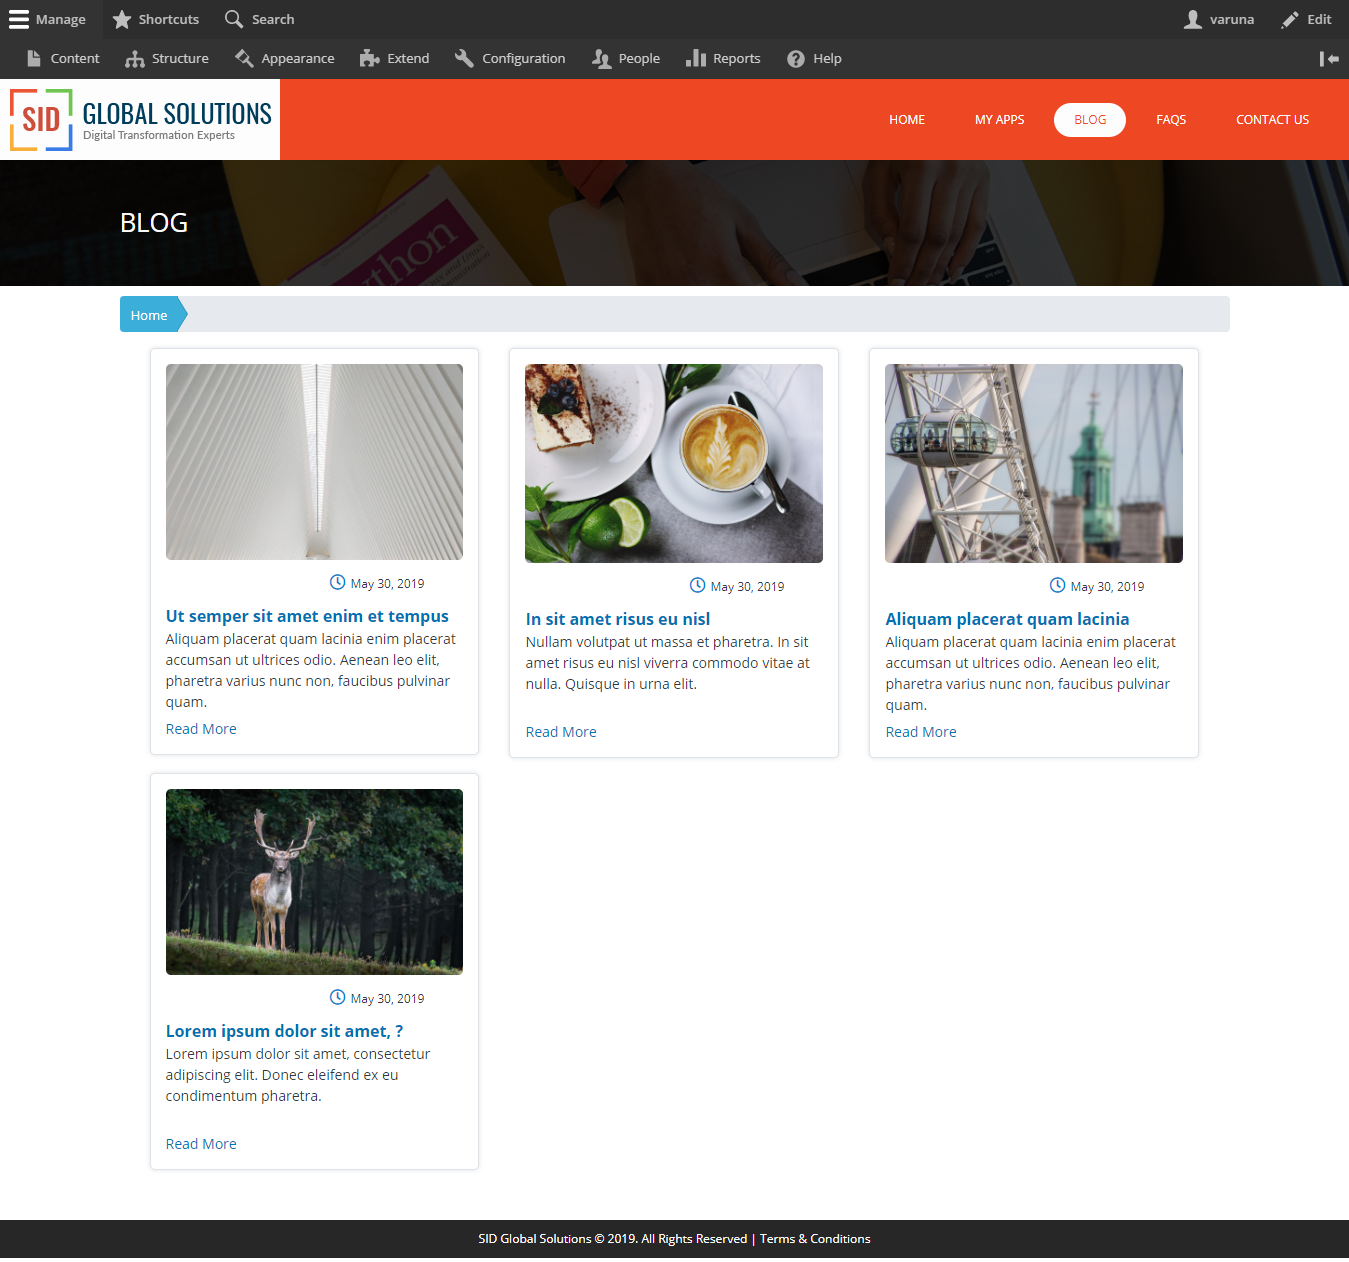Click the Content page icon
Screen dimensions: 1349x1262
click(x=32, y=58)
